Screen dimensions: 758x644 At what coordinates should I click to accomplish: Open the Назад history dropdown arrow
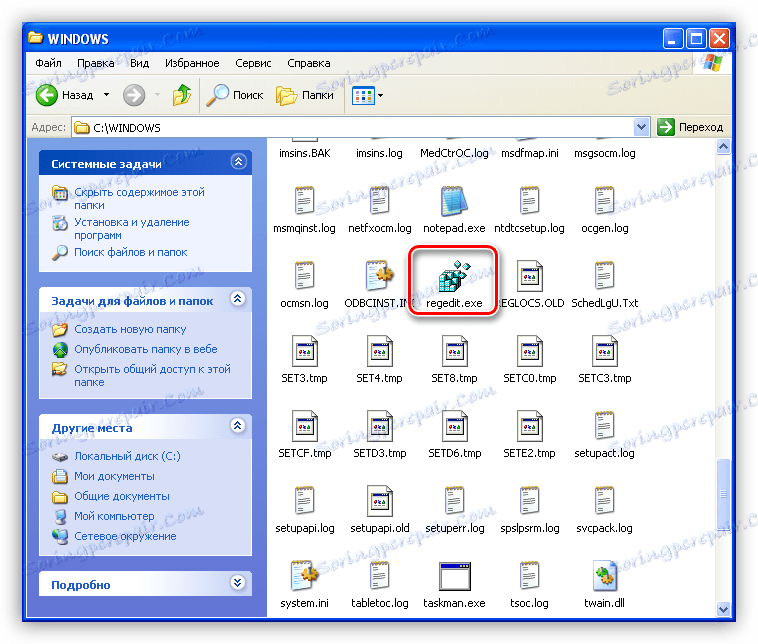(106, 95)
